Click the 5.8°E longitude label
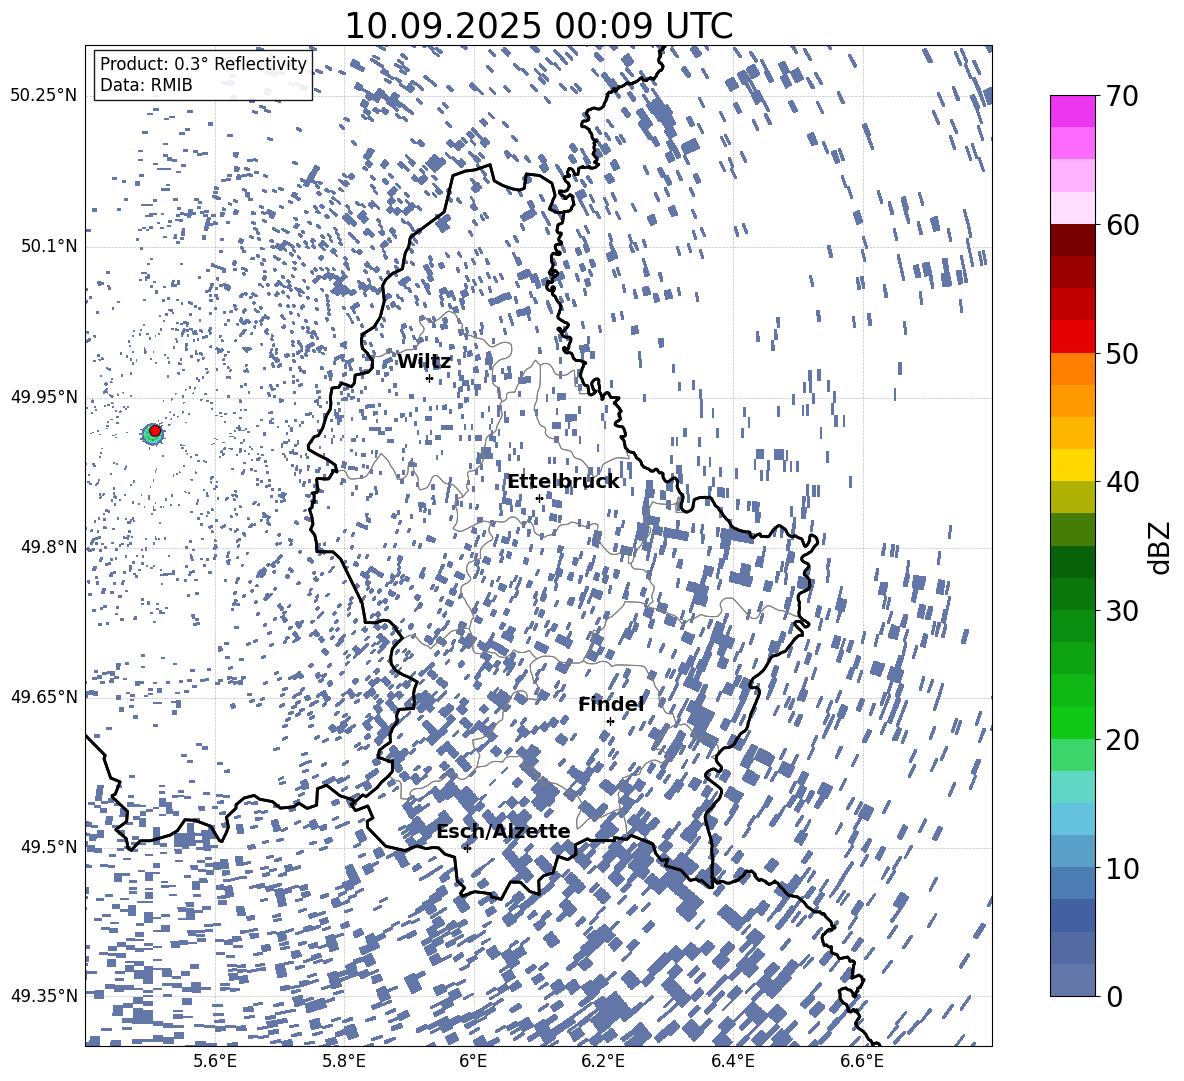Image resolution: width=1184 pixels, height=1081 pixels. [344, 1062]
